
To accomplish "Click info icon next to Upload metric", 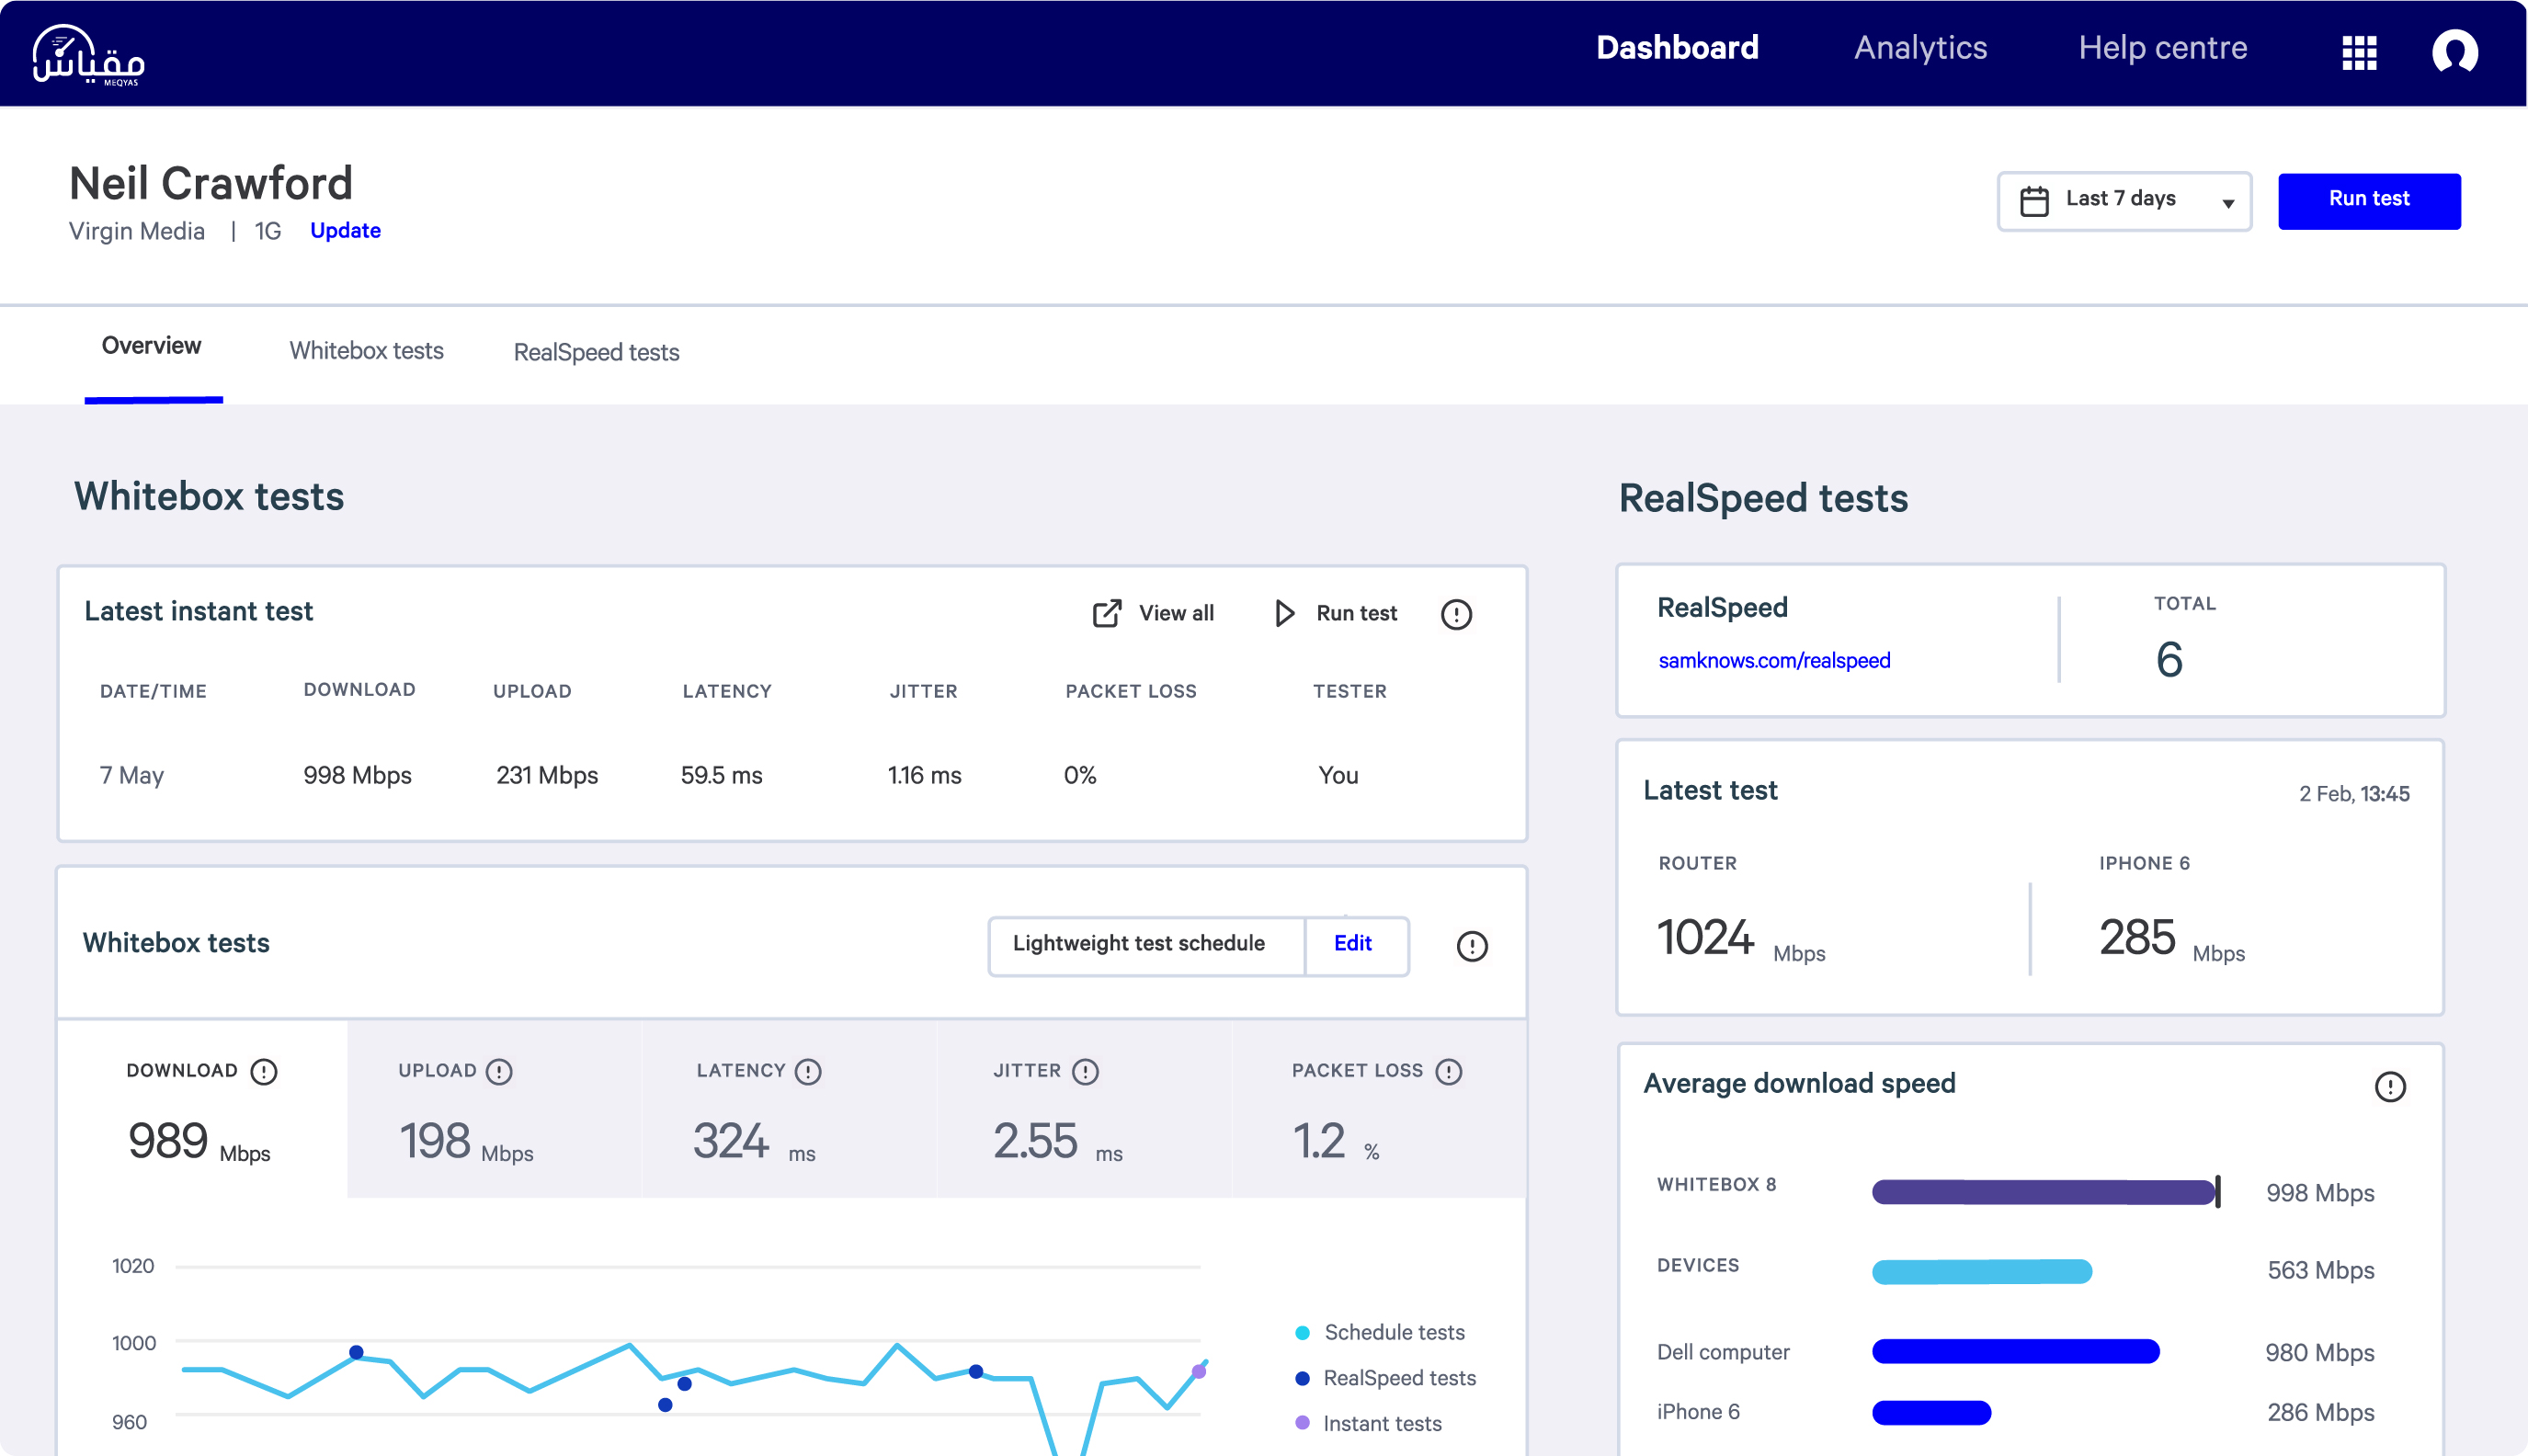I will click(x=499, y=1072).
